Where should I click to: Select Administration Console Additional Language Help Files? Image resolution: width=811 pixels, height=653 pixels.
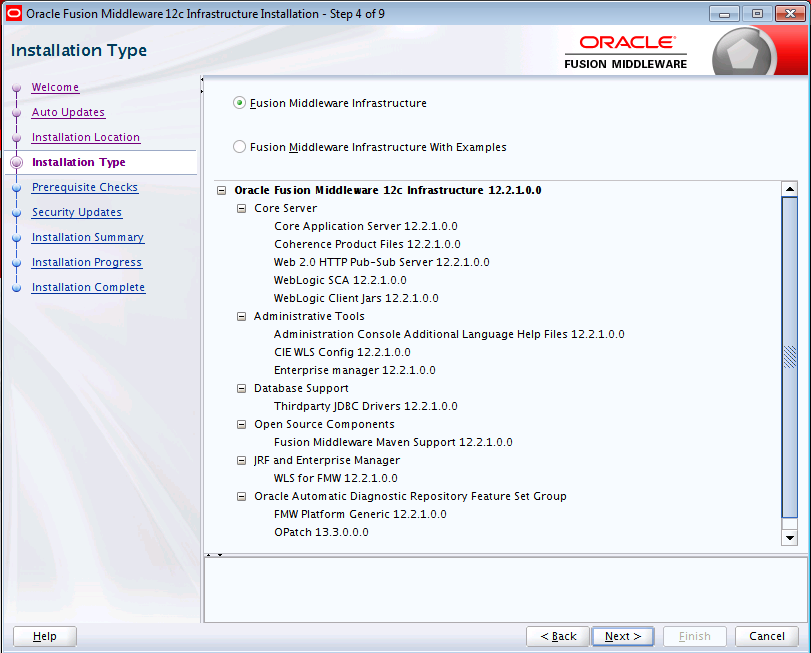[x=449, y=335]
